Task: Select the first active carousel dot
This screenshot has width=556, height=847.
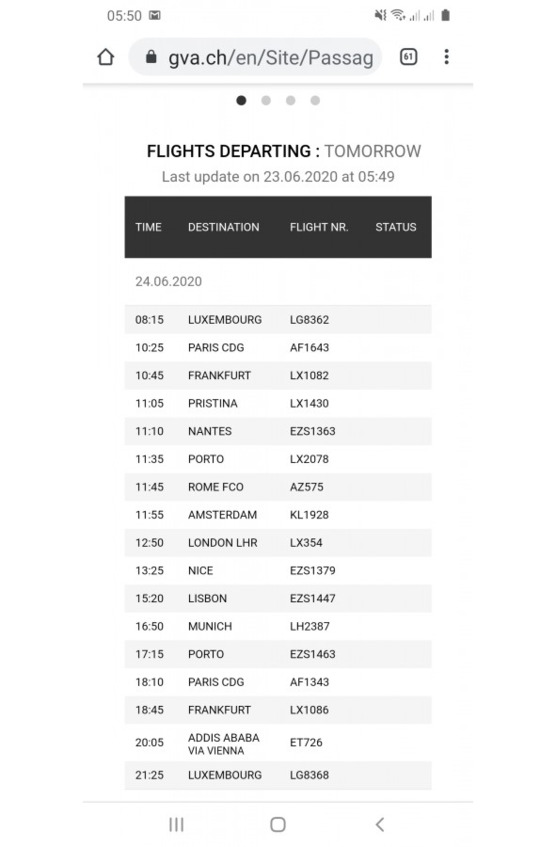Action: pos(242,100)
